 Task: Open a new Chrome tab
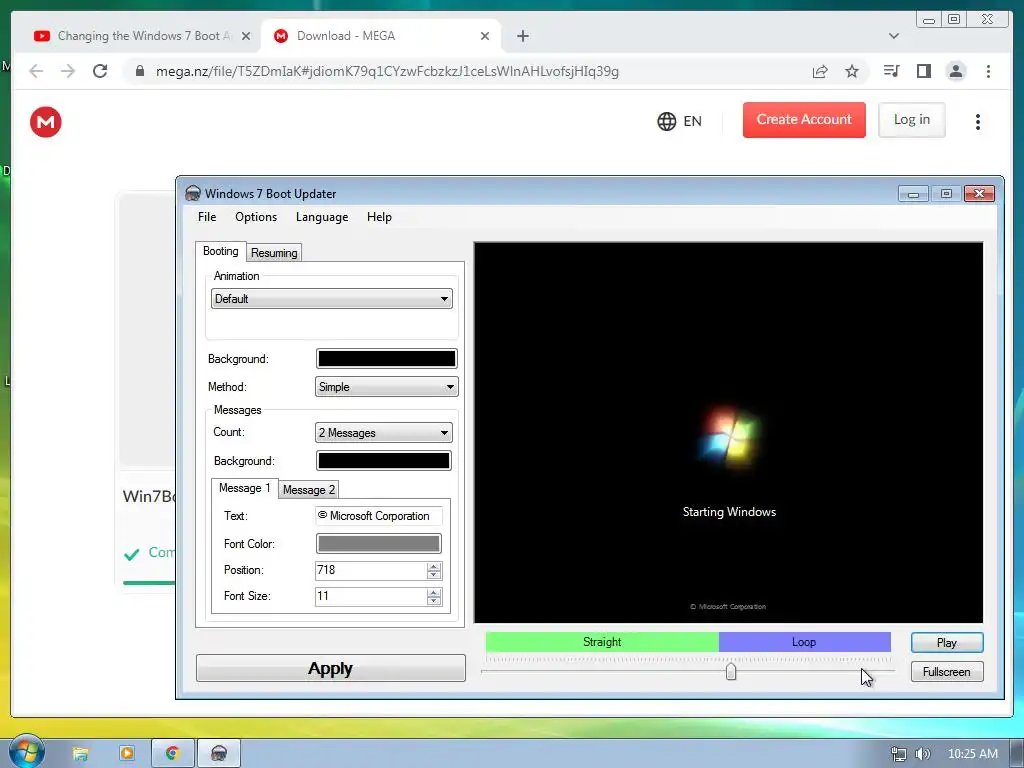tap(522, 36)
